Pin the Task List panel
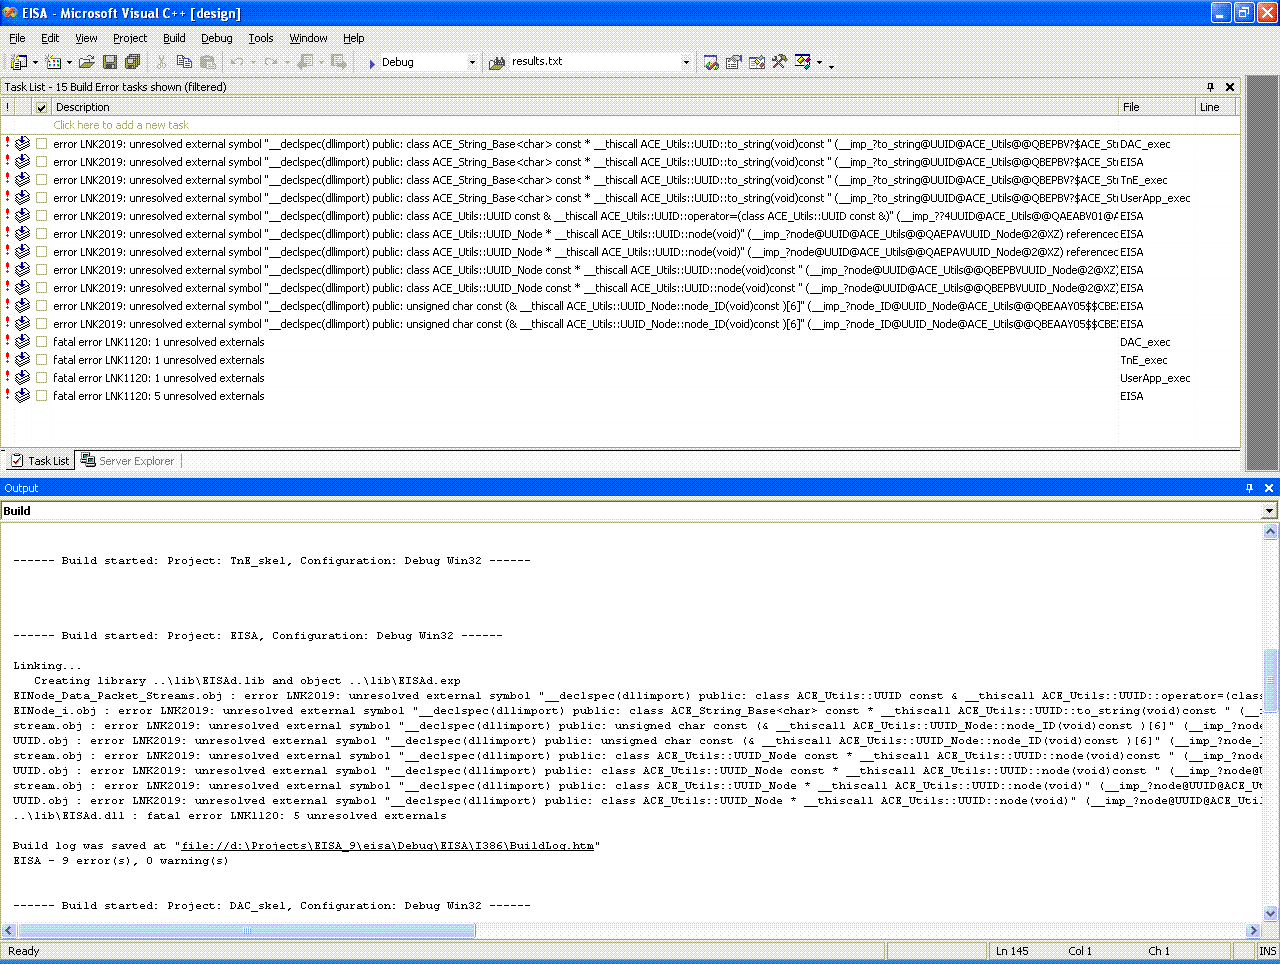1280x964 pixels. (x=1210, y=87)
